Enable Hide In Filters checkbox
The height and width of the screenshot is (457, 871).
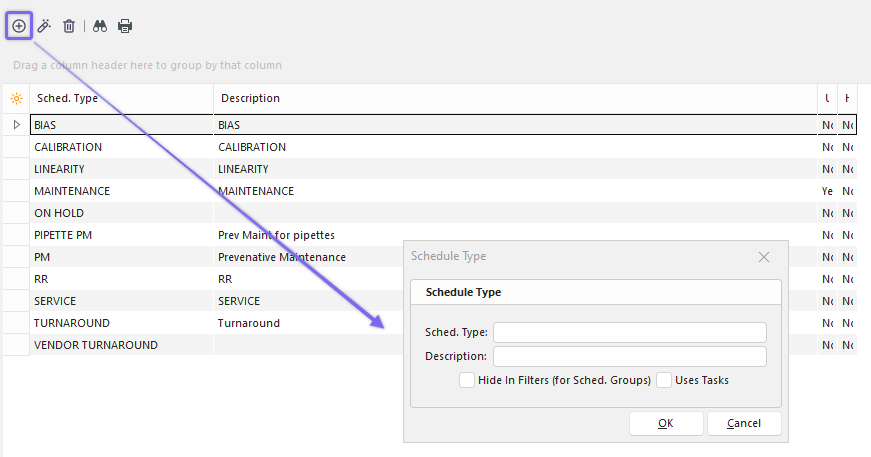(467, 380)
